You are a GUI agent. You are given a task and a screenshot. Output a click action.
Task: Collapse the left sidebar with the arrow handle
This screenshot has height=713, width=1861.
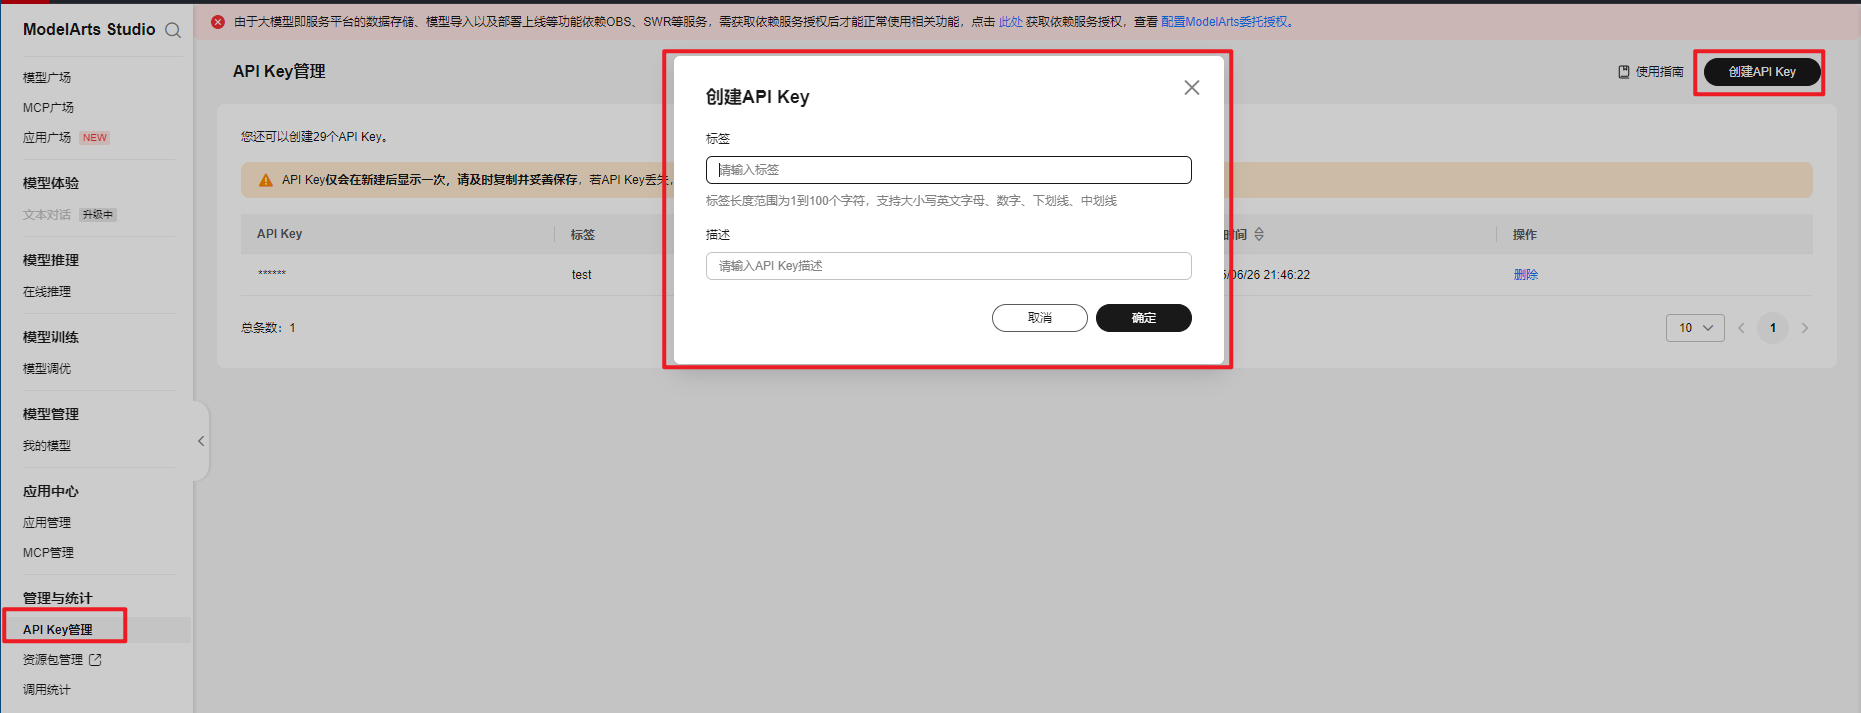pyautogui.click(x=201, y=441)
